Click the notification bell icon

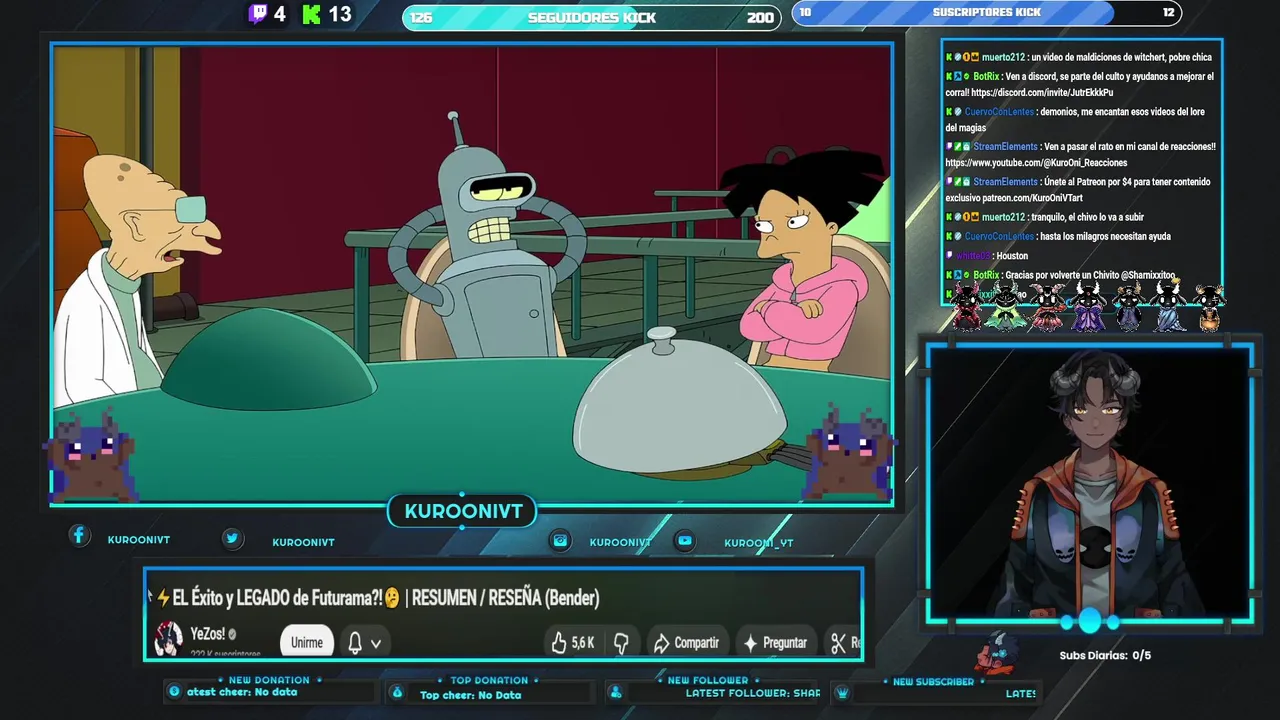[355, 643]
